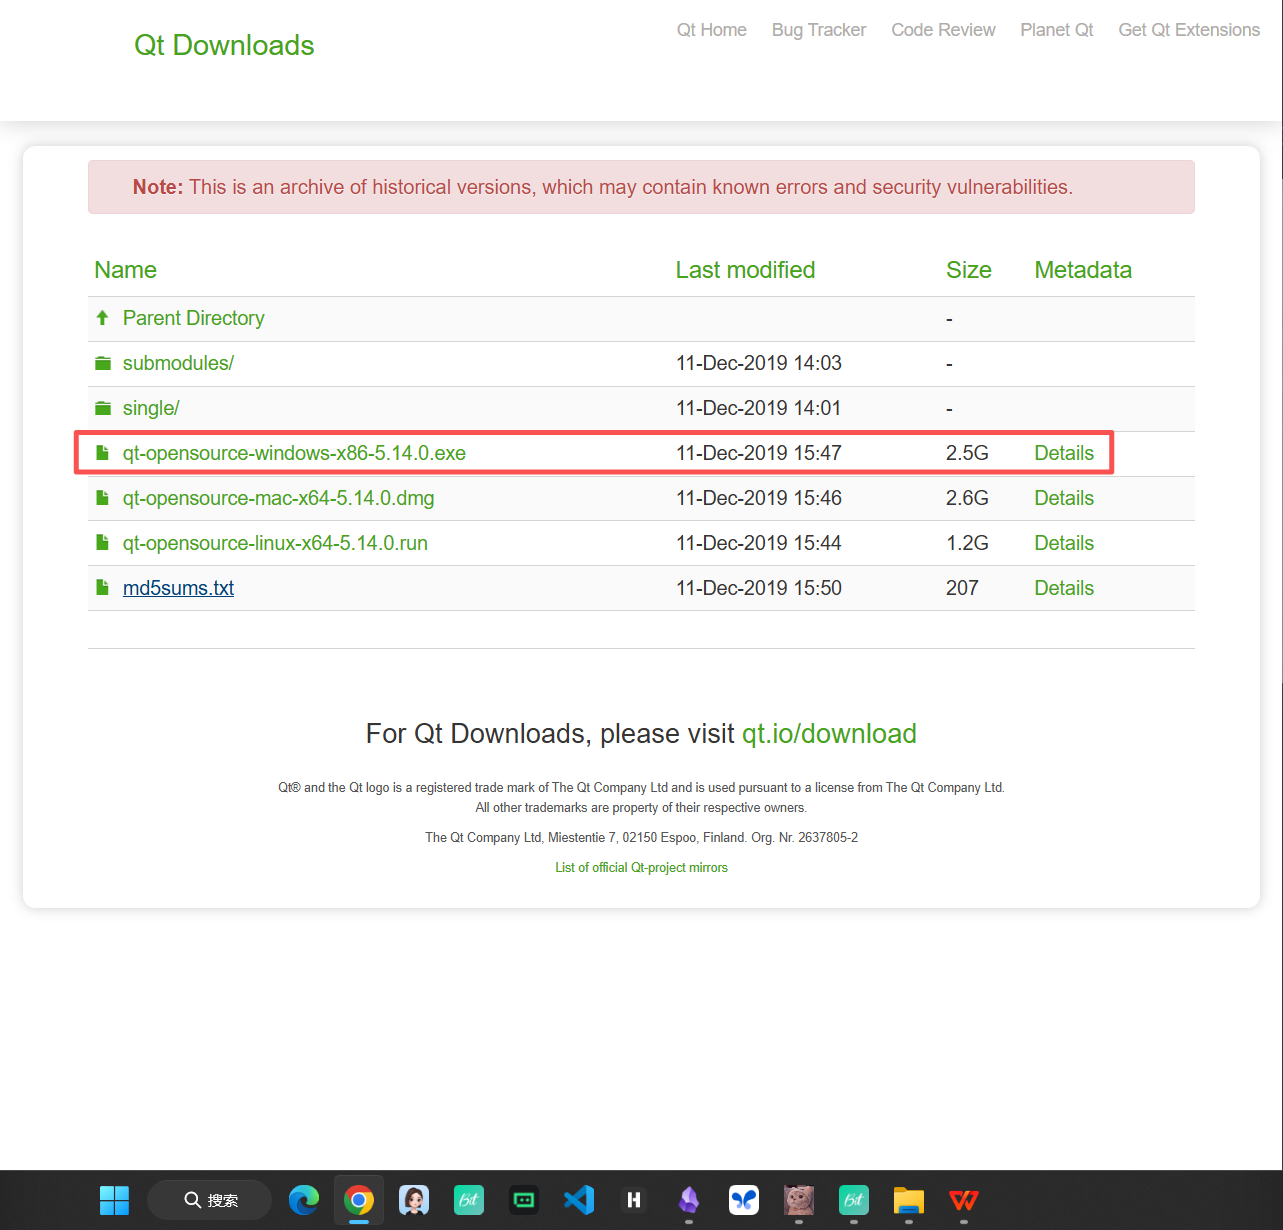Click the 11-Dec-2019 15:44 date cell
Screen dimensions: 1283x1230
[759, 543]
